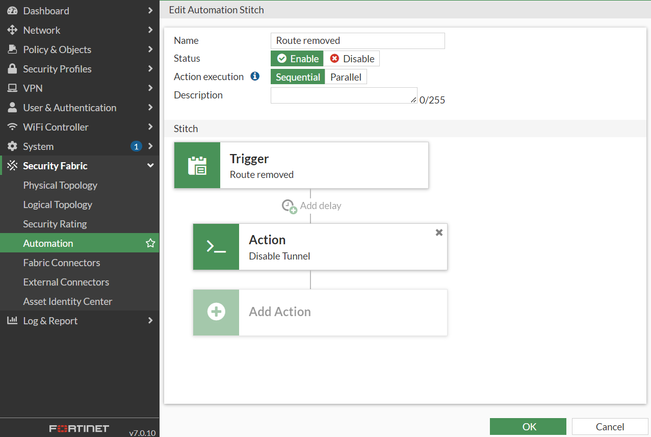Click the VPN monitor icon
651x437 pixels.
click(12, 88)
